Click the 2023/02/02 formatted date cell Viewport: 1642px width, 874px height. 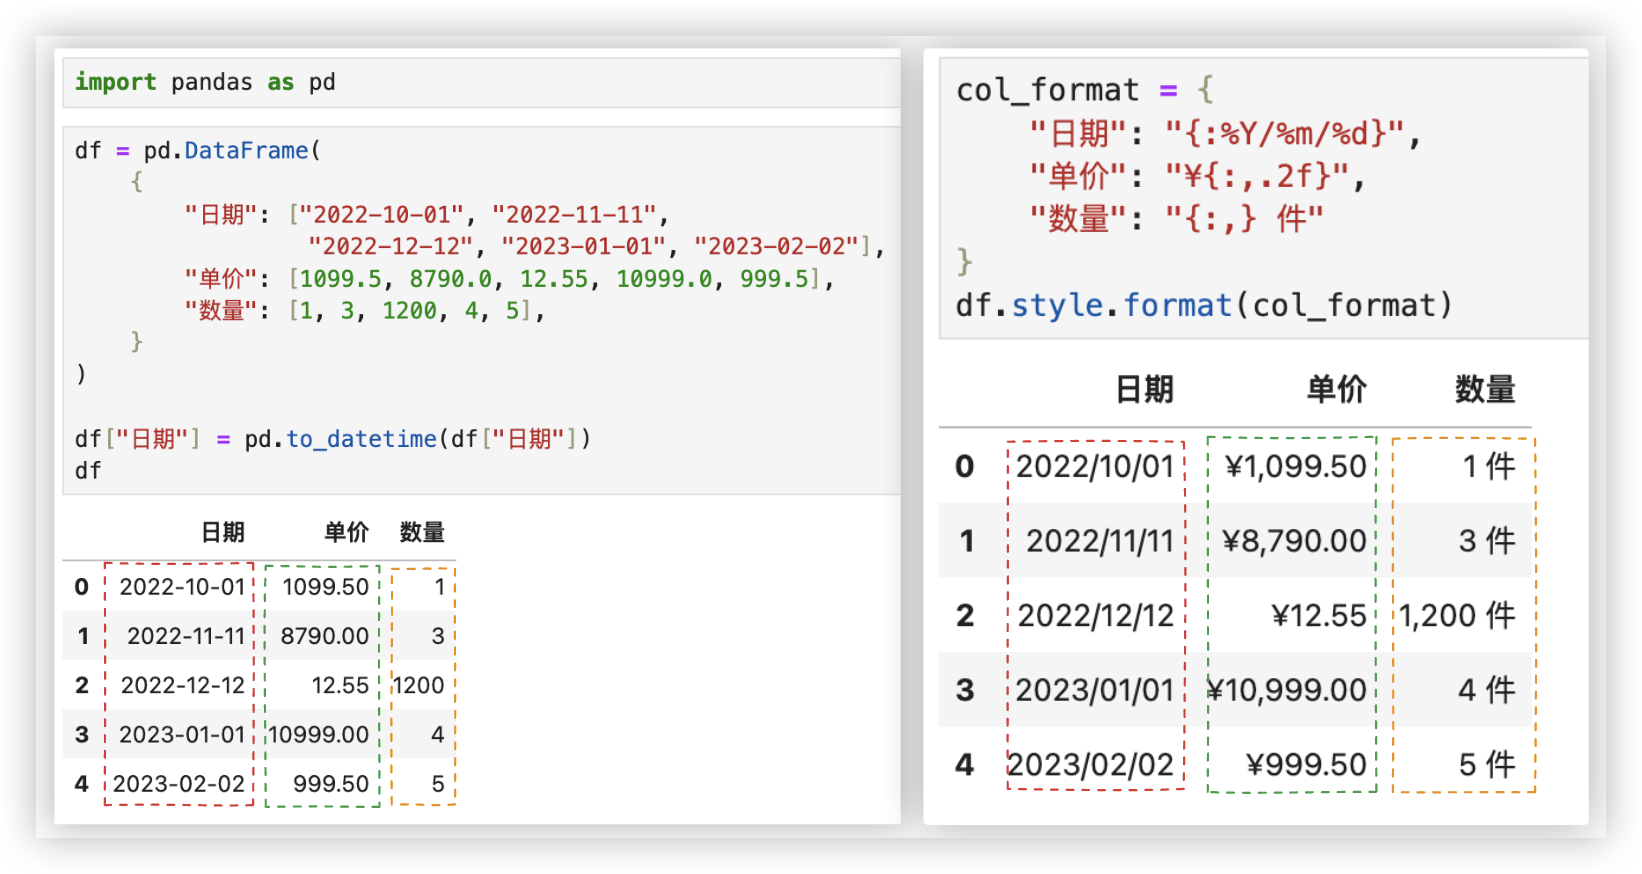coord(1090,765)
